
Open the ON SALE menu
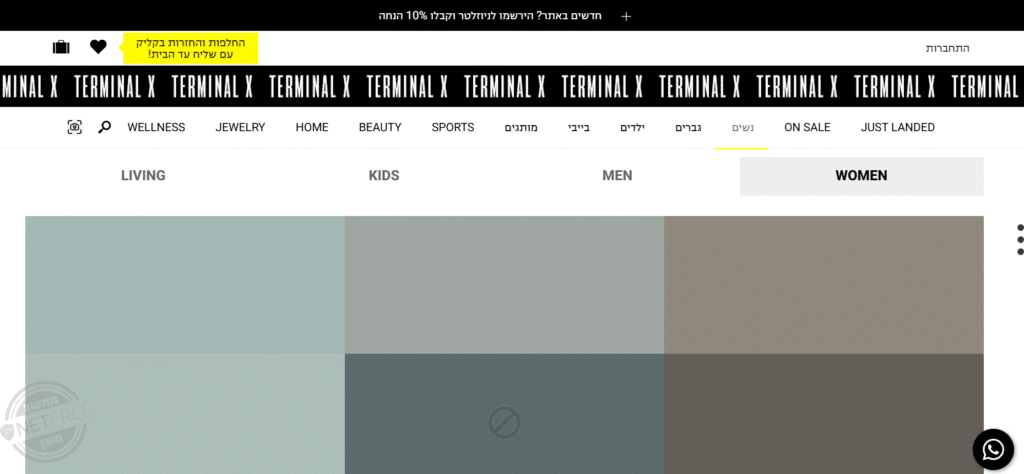[x=807, y=127]
